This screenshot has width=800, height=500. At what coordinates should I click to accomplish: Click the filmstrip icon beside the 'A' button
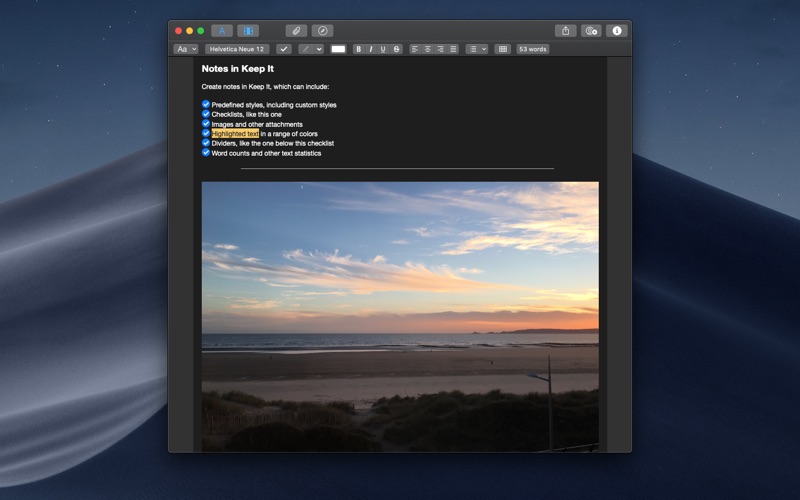point(249,31)
